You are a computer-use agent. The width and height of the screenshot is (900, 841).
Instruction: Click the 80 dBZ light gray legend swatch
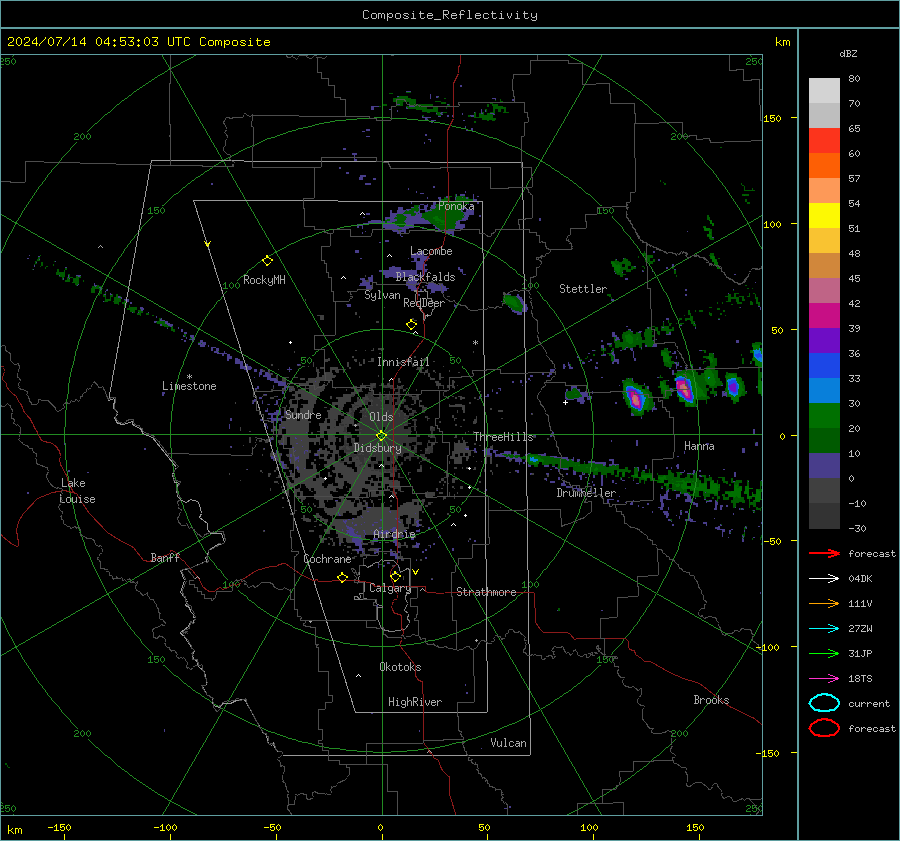tap(824, 90)
